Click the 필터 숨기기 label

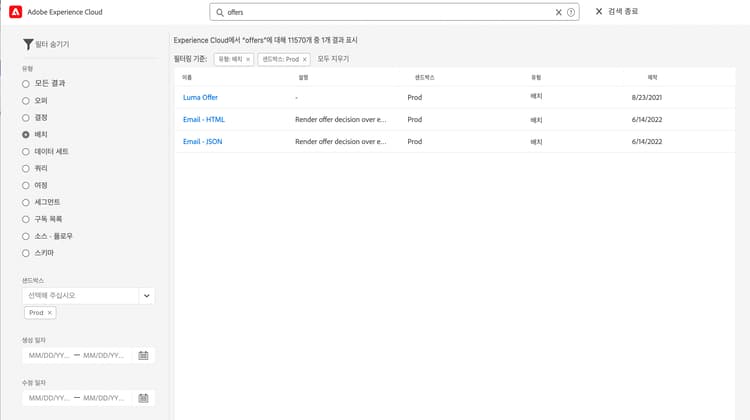tap(52, 44)
